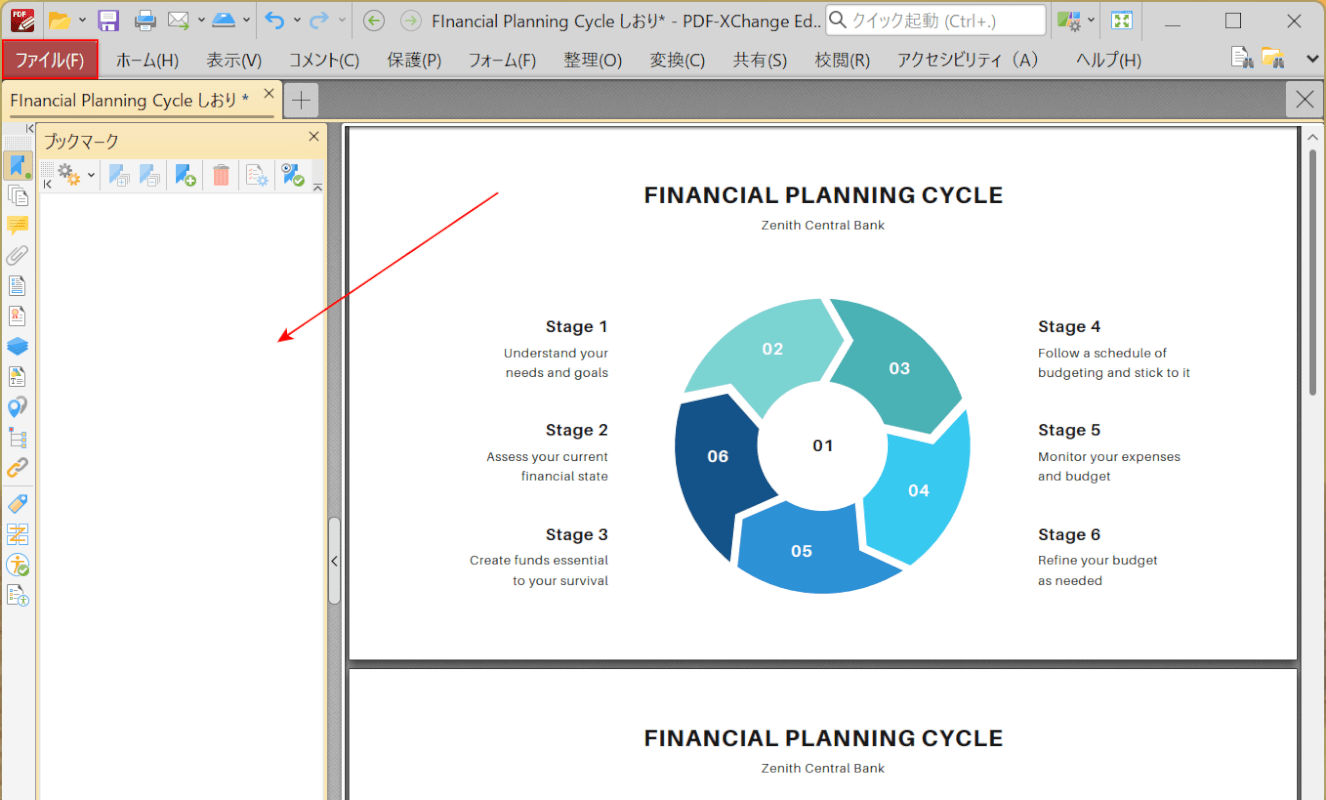The image size is (1326, 800).
Task: Send document by email icon
Action: point(178,20)
